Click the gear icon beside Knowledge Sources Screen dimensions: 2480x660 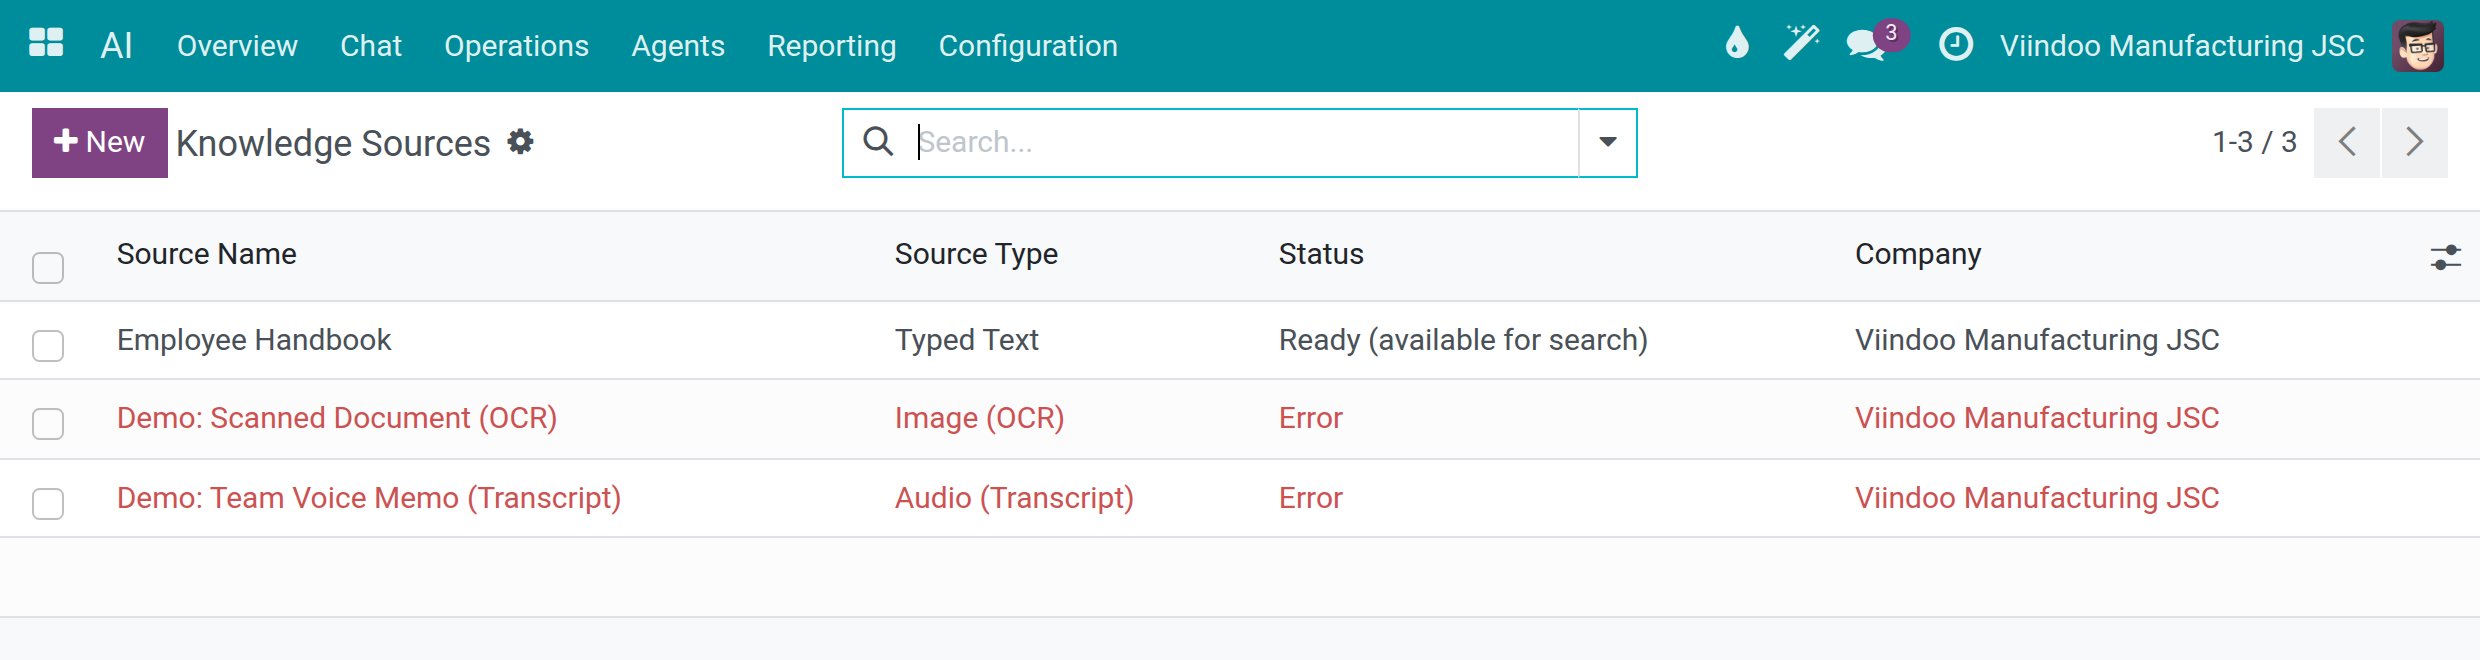click(x=520, y=142)
